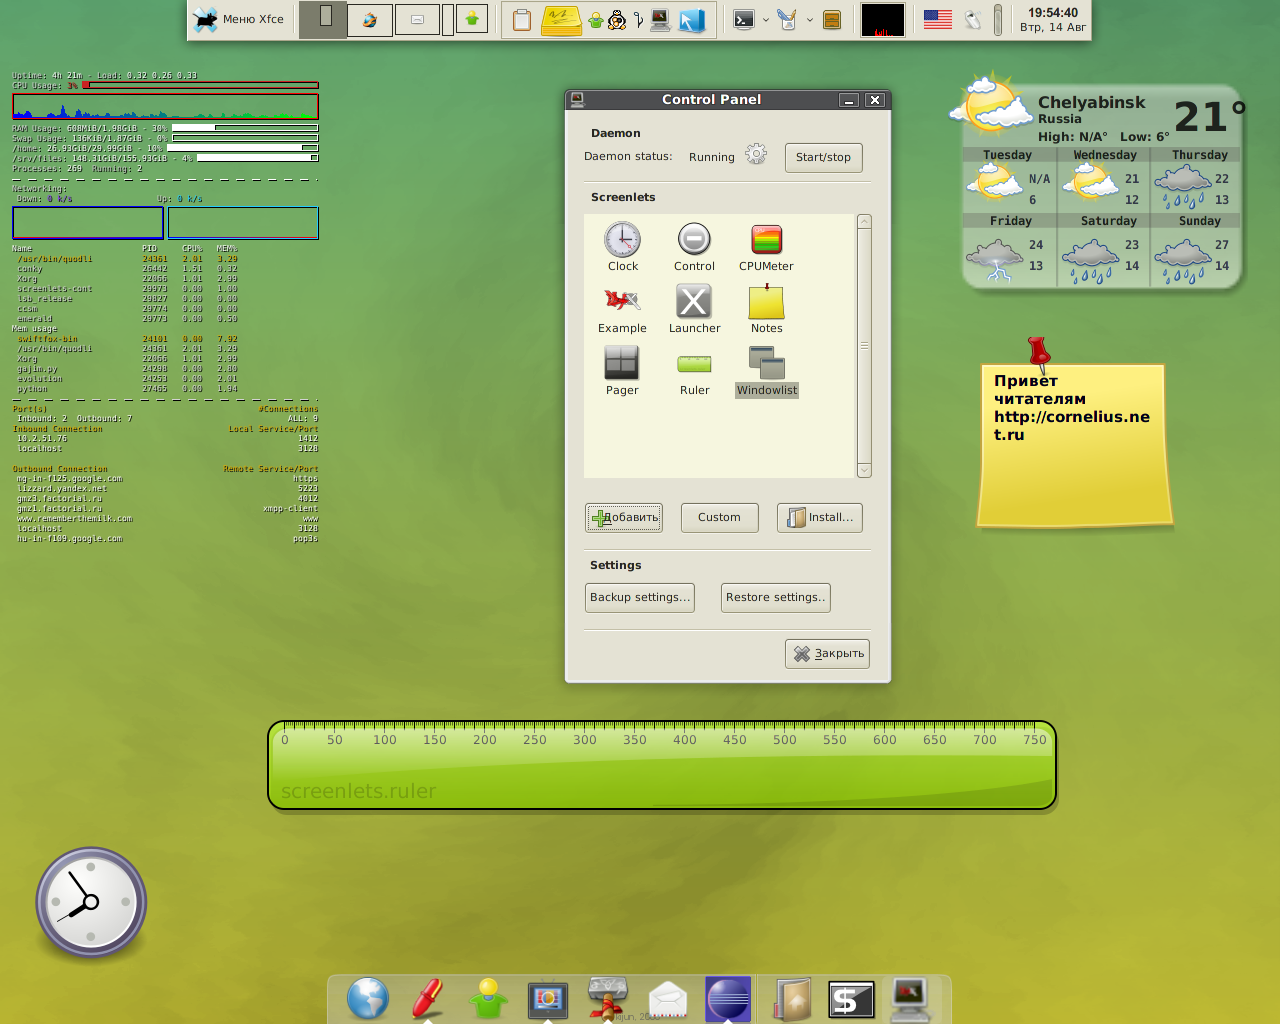Click Restore settings.. button

(x=776, y=597)
